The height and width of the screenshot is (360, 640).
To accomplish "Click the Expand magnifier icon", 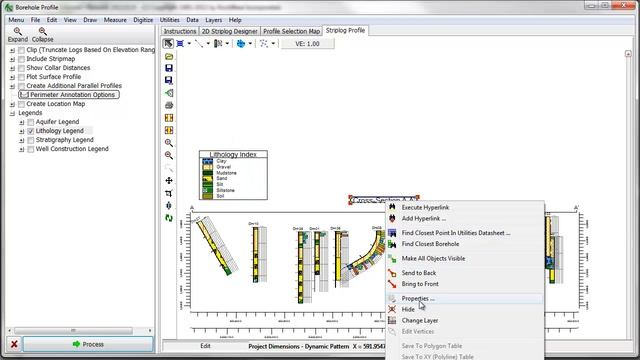I will pyautogui.click(x=18, y=31).
